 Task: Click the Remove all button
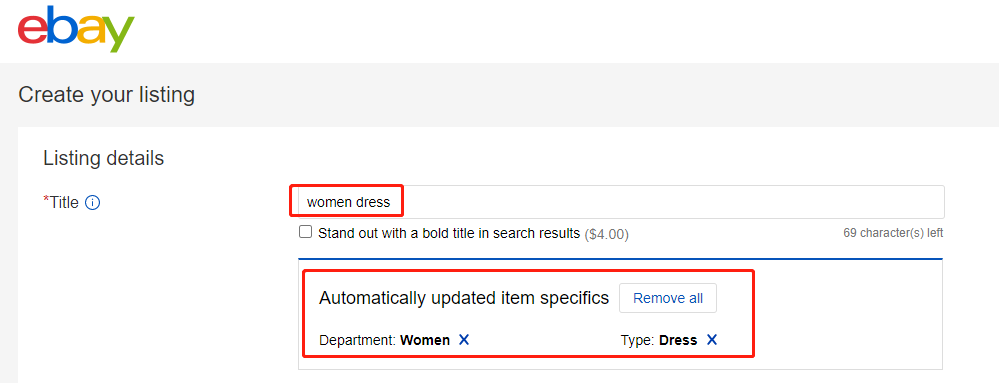(x=668, y=298)
